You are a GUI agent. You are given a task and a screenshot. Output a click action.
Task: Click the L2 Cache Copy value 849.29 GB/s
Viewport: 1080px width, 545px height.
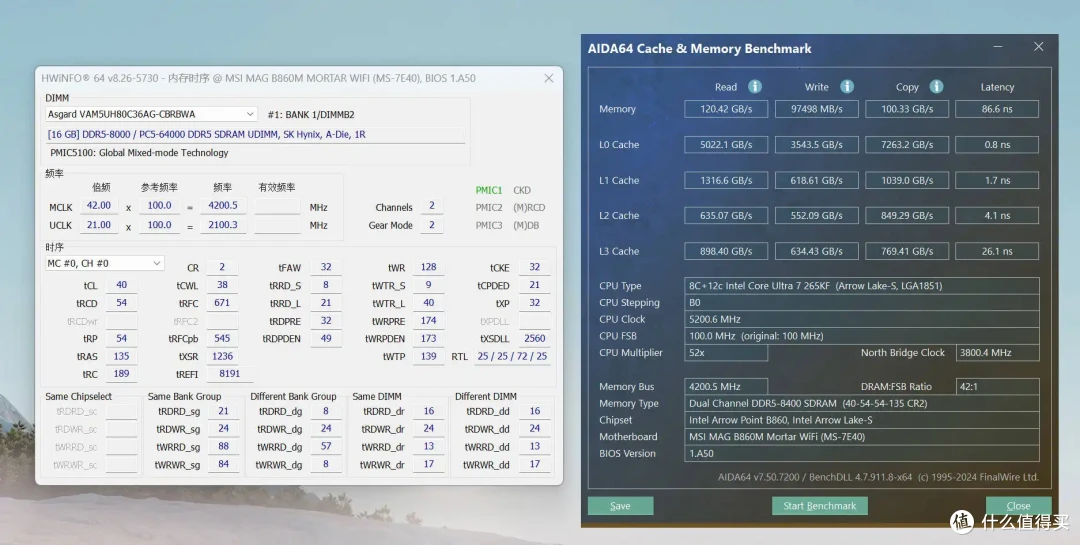coord(906,216)
